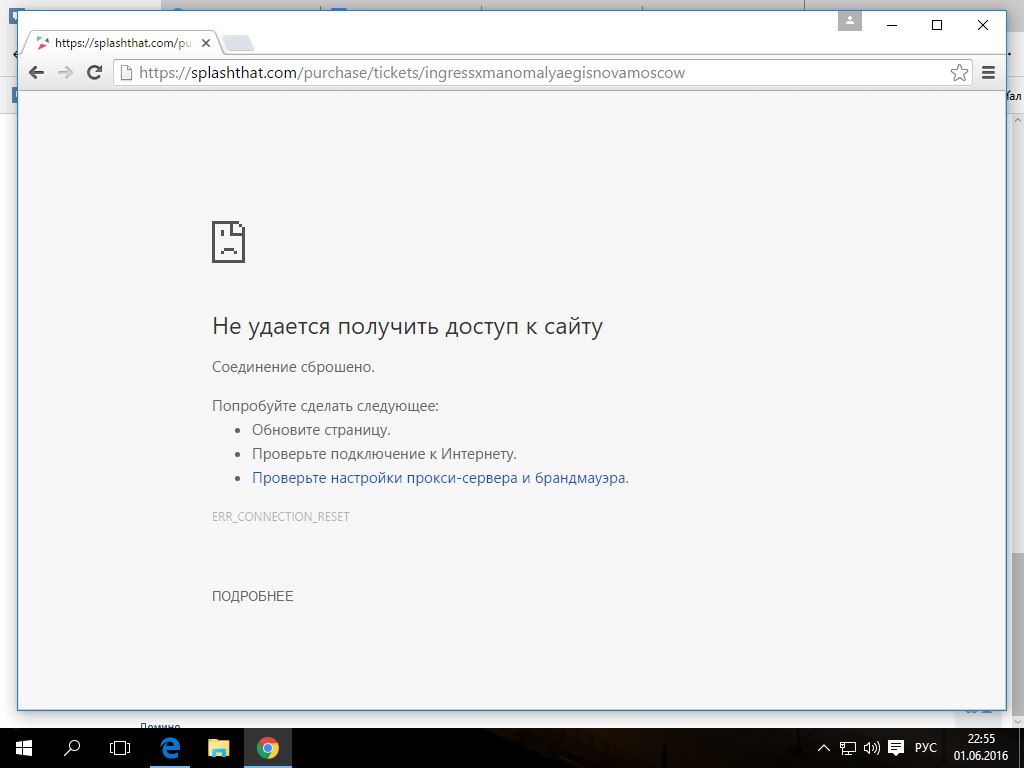Screen dimensions: 1024x768
Task: Click the suggestion Обновите страницу
Action: [321, 430]
